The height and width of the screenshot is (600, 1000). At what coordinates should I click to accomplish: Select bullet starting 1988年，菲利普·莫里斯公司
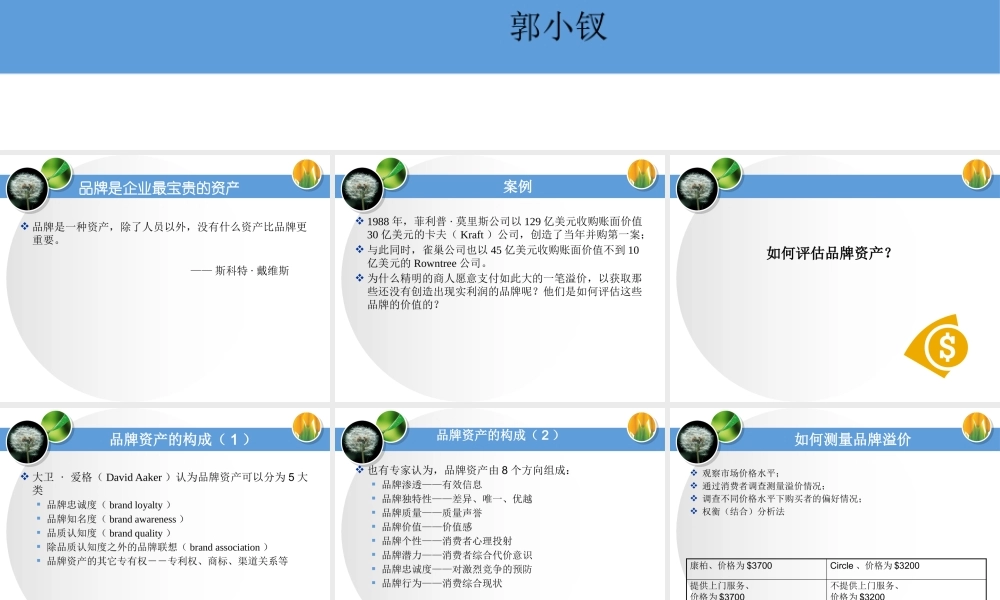pos(505,228)
